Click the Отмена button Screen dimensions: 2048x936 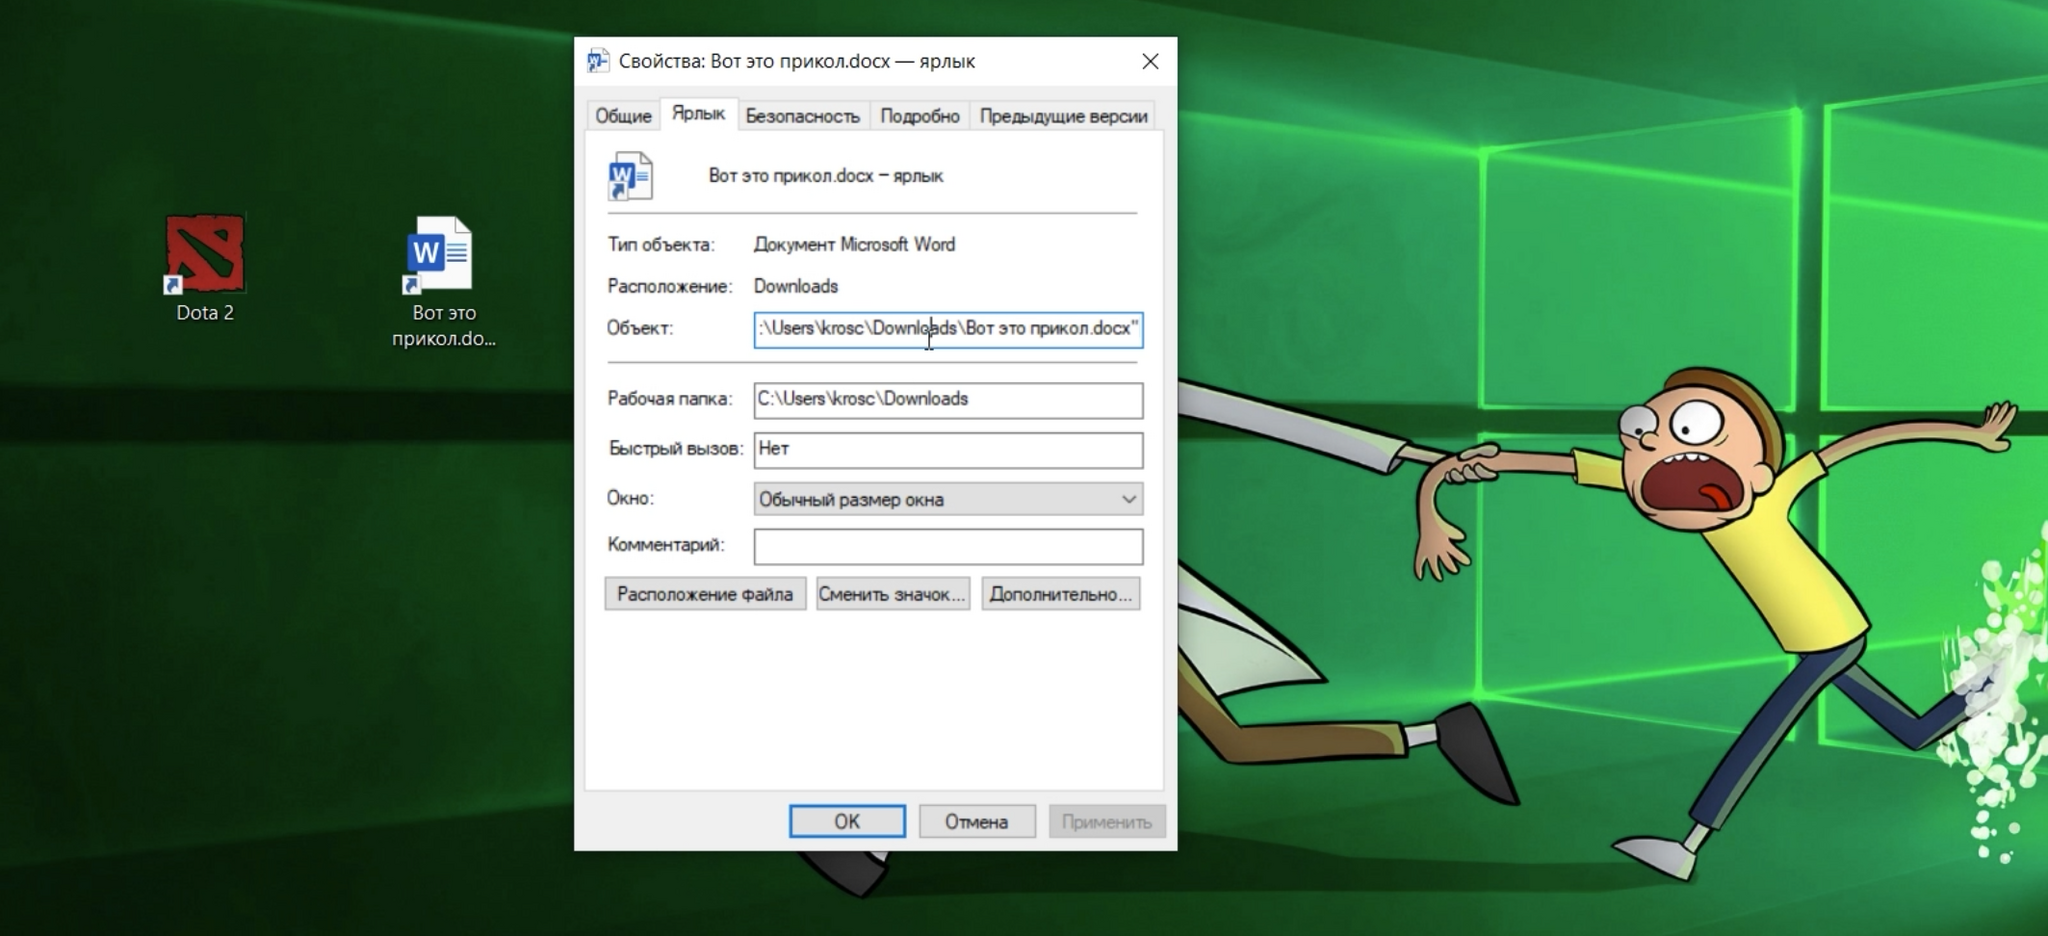tap(977, 821)
